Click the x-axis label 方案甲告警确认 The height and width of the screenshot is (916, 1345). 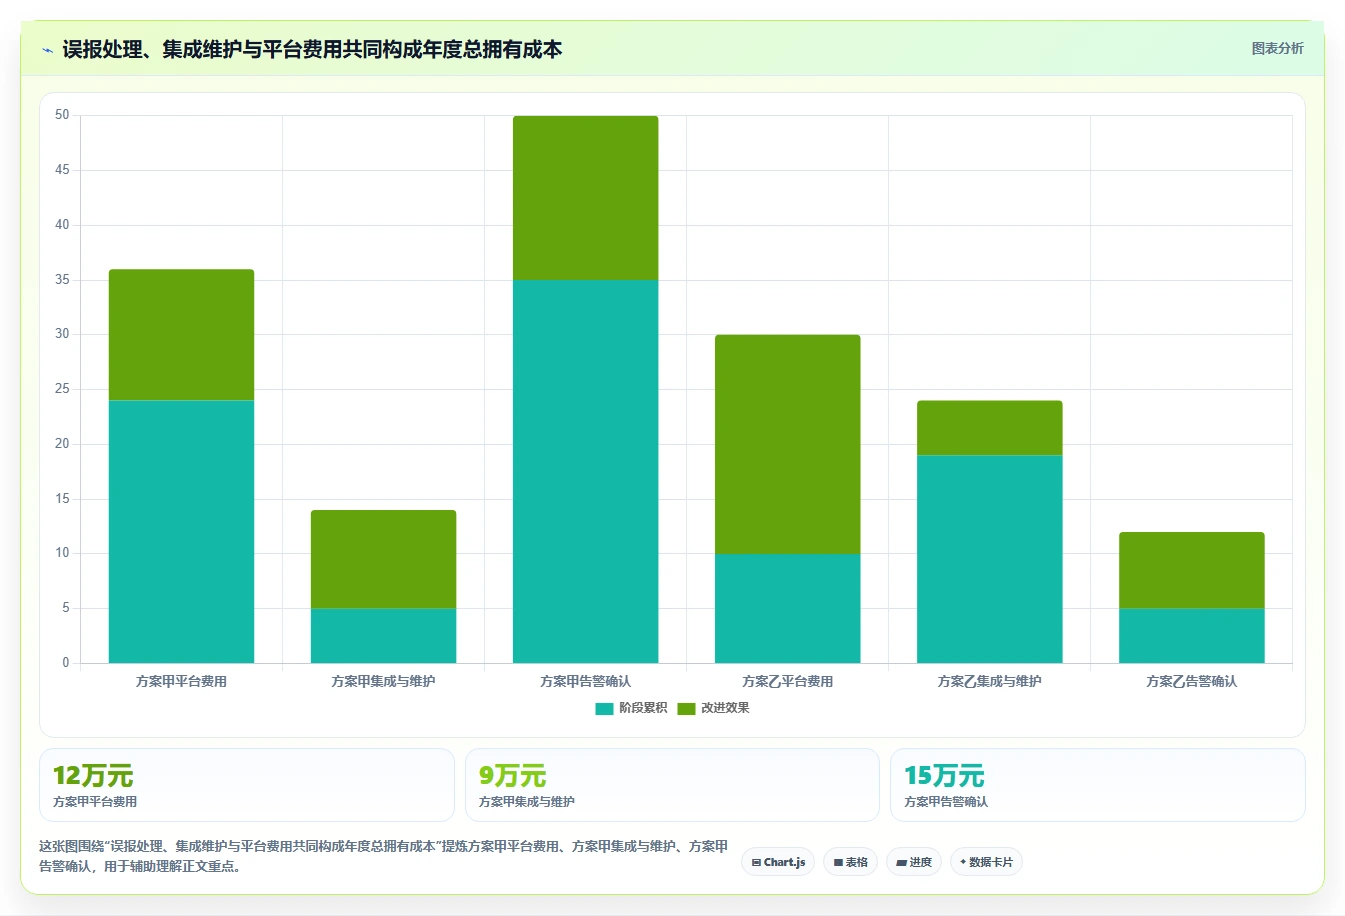pos(585,681)
